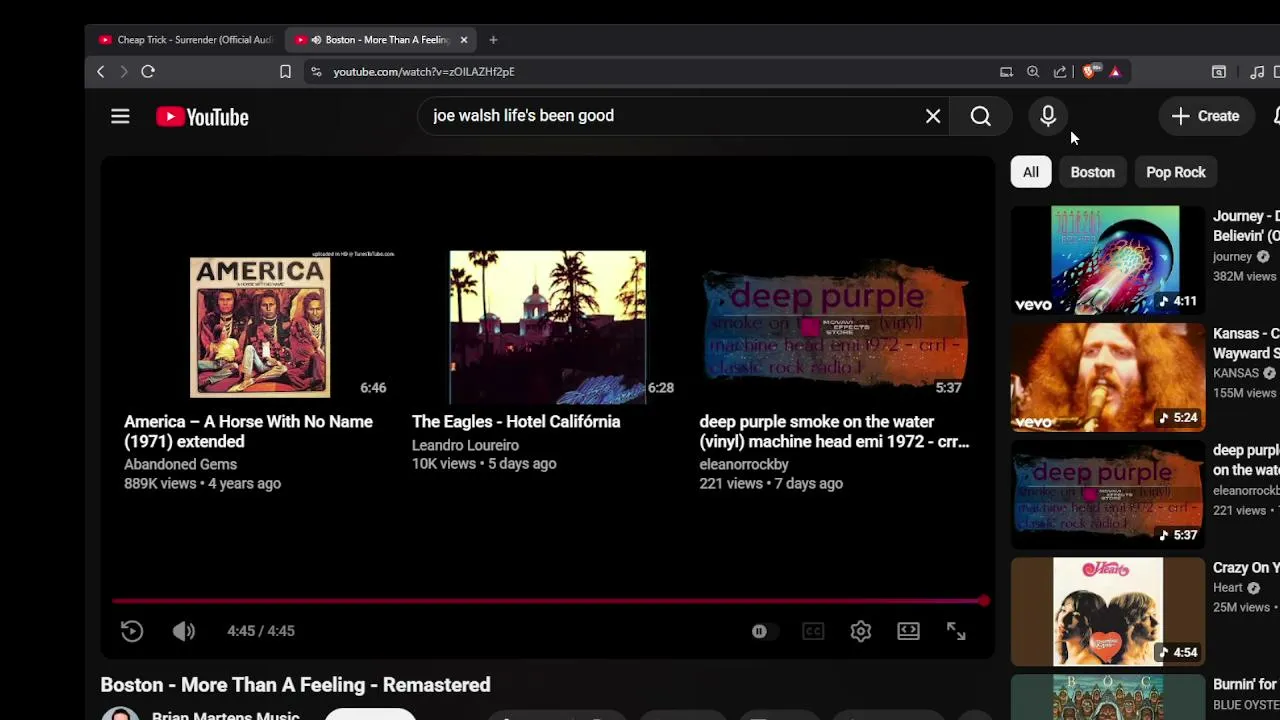Open the Brave Rewards triangle icon
Image resolution: width=1280 pixels, height=720 pixels.
tap(1115, 72)
